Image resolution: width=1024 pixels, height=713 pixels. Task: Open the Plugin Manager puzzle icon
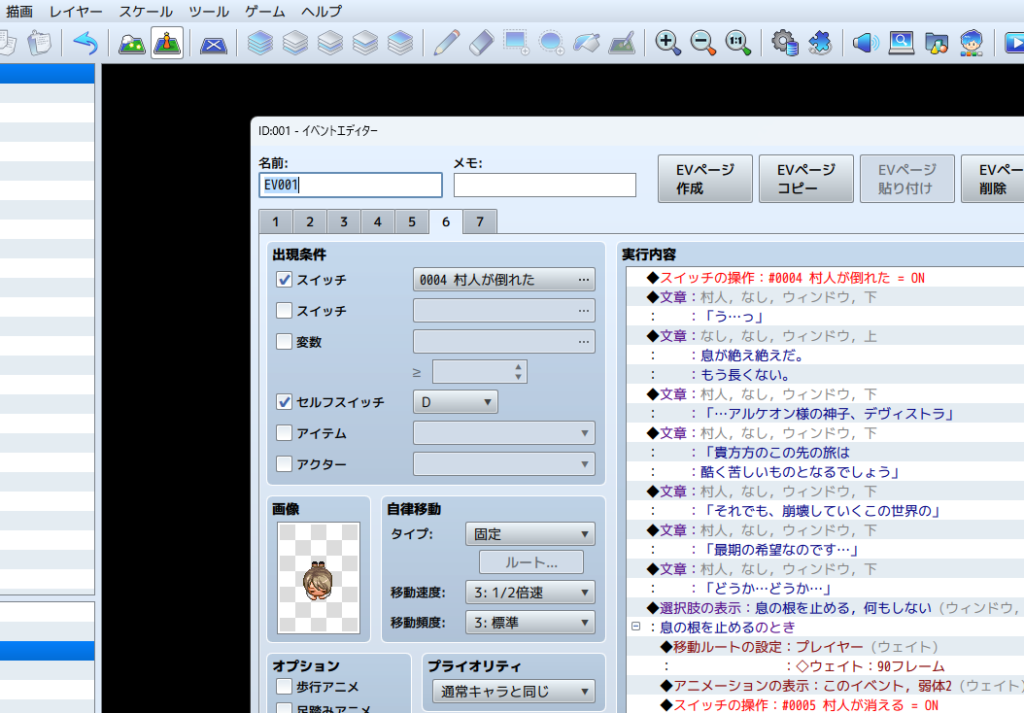click(x=819, y=43)
